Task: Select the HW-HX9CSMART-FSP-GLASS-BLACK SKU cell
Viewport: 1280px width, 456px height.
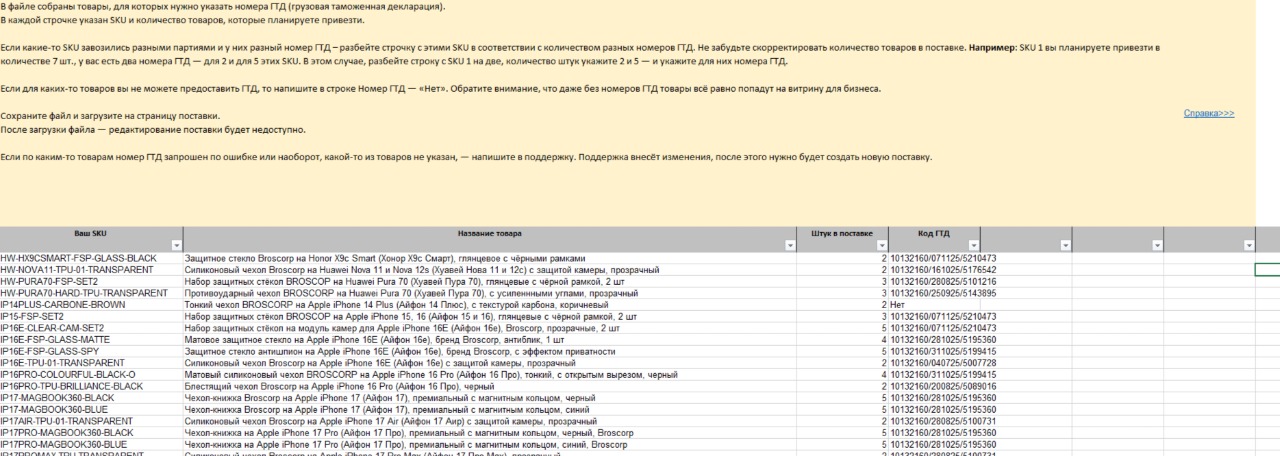Action: 92,258
